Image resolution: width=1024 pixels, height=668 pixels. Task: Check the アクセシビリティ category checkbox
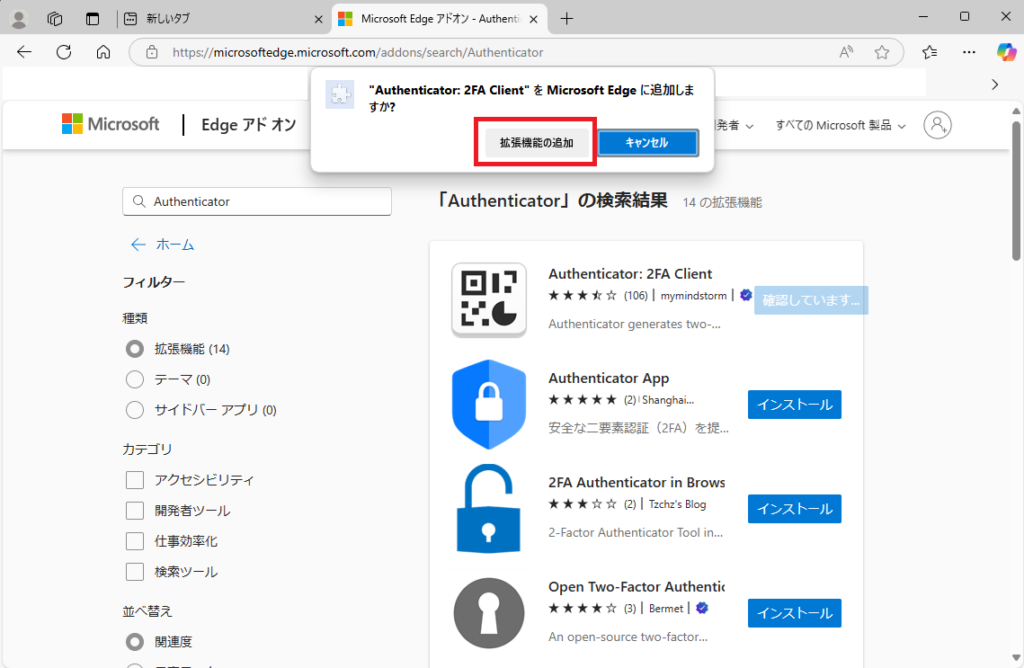pyautogui.click(x=135, y=480)
